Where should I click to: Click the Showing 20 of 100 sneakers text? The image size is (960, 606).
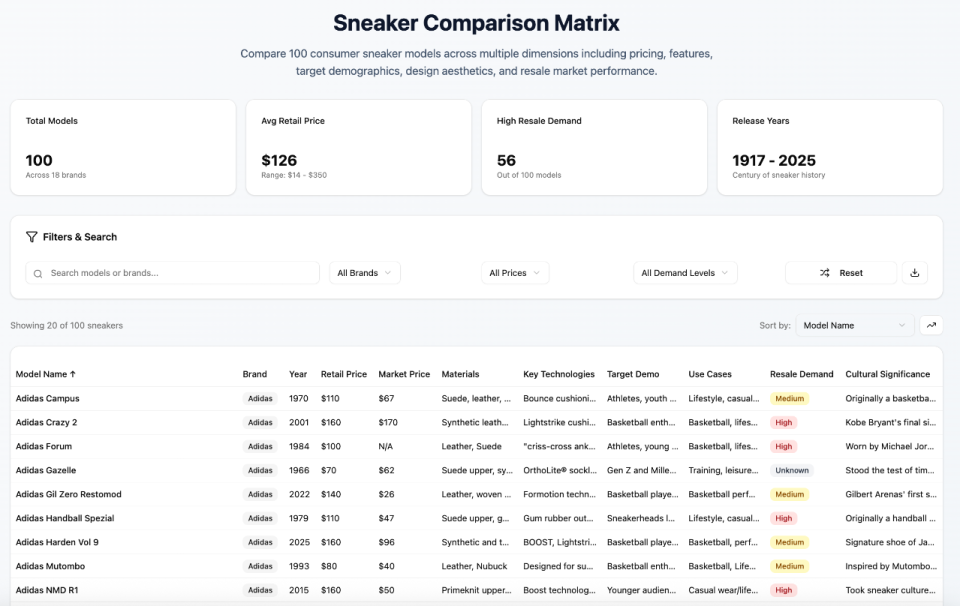tap(66, 326)
